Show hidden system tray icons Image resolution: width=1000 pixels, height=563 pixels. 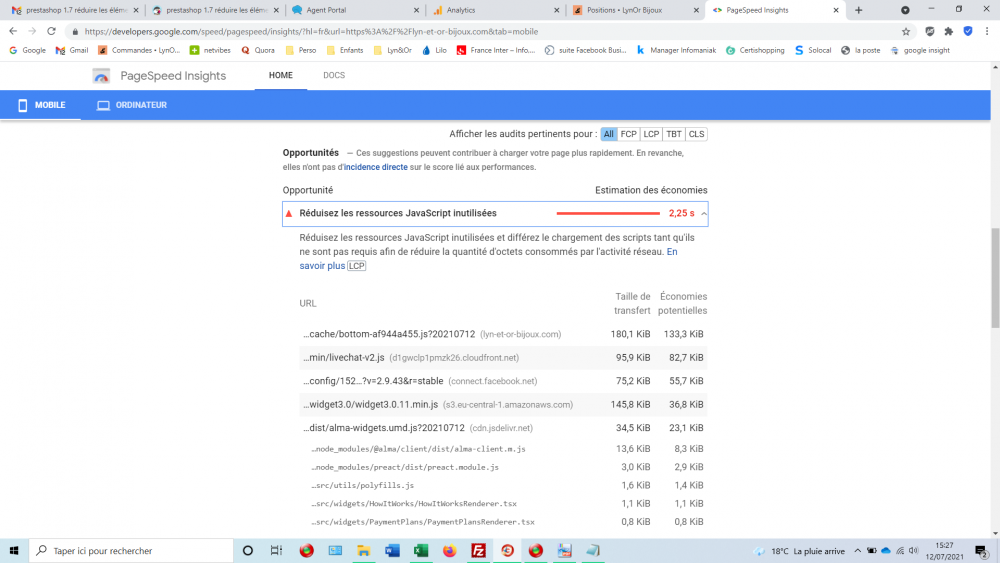point(857,550)
